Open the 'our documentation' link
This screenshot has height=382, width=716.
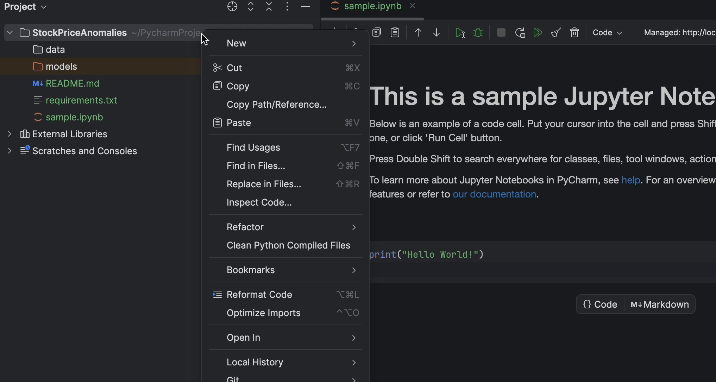point(494,194)
